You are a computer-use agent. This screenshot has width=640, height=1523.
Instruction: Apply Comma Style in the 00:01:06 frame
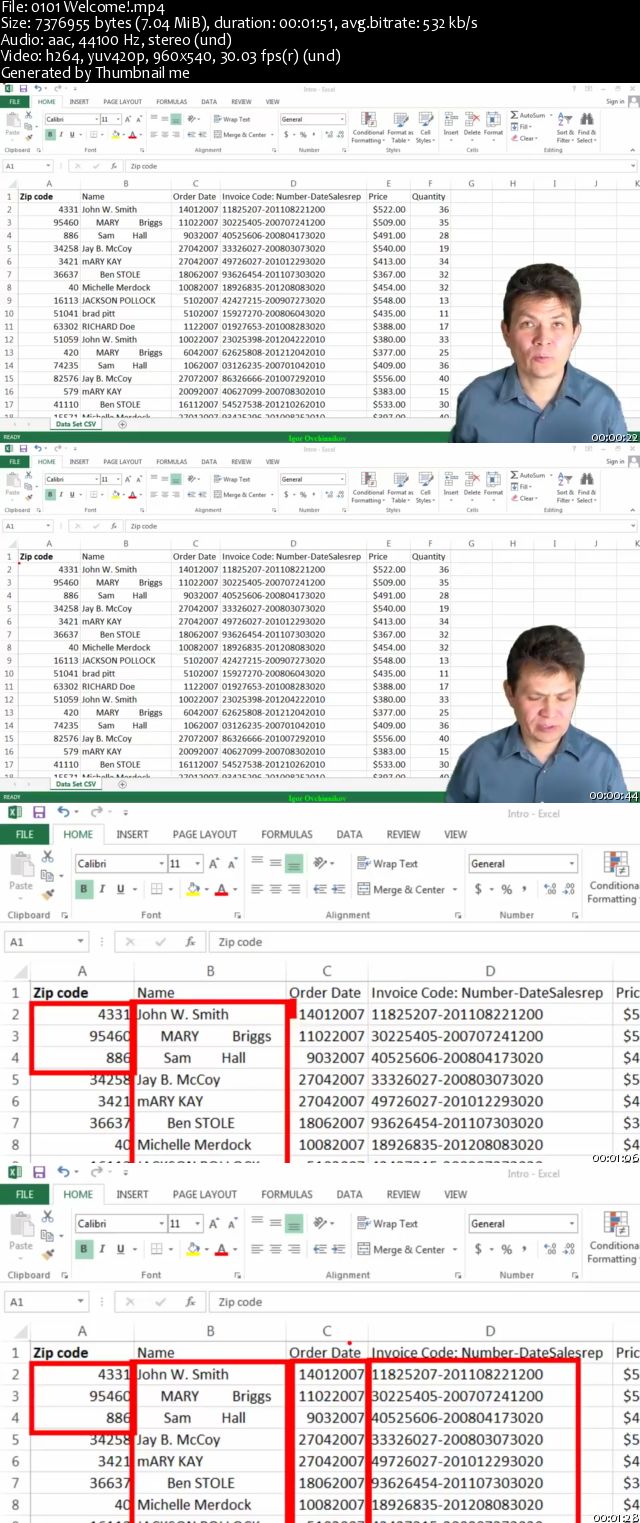(524, 889)
